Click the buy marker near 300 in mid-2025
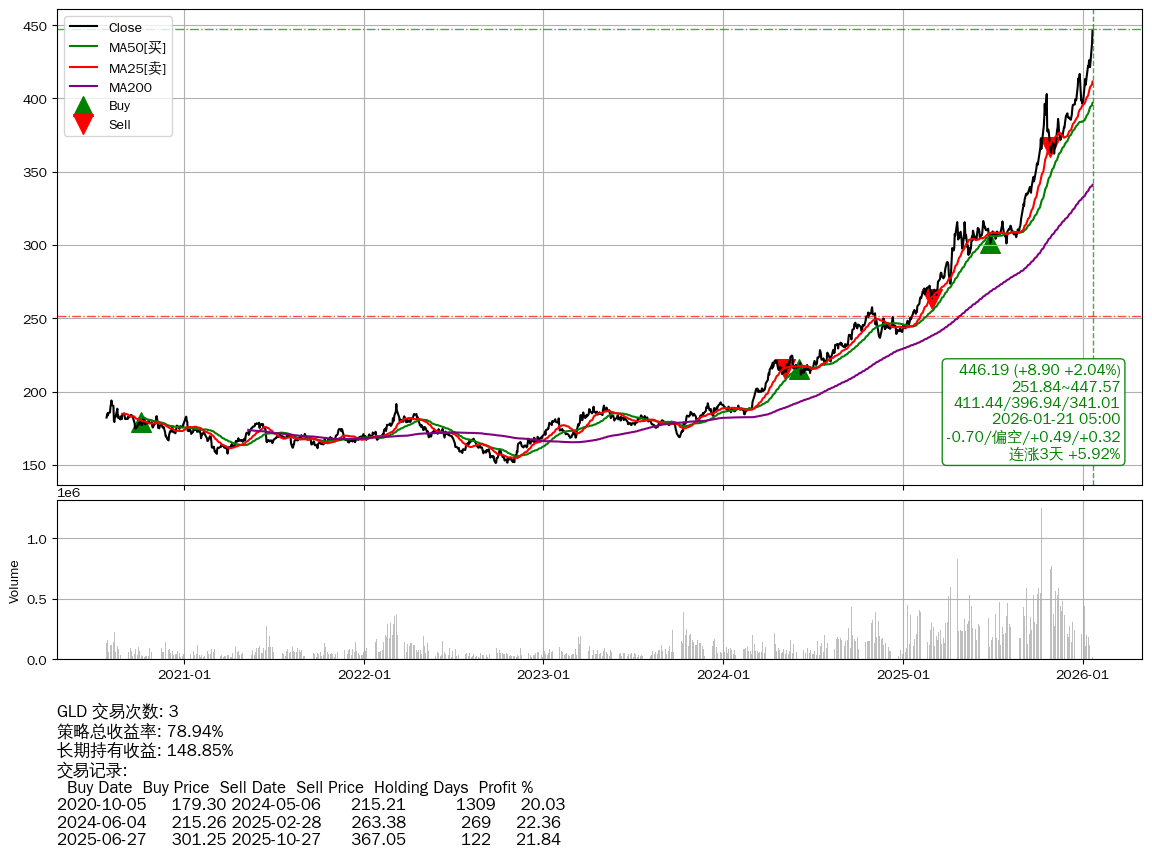 click(990, 243)
